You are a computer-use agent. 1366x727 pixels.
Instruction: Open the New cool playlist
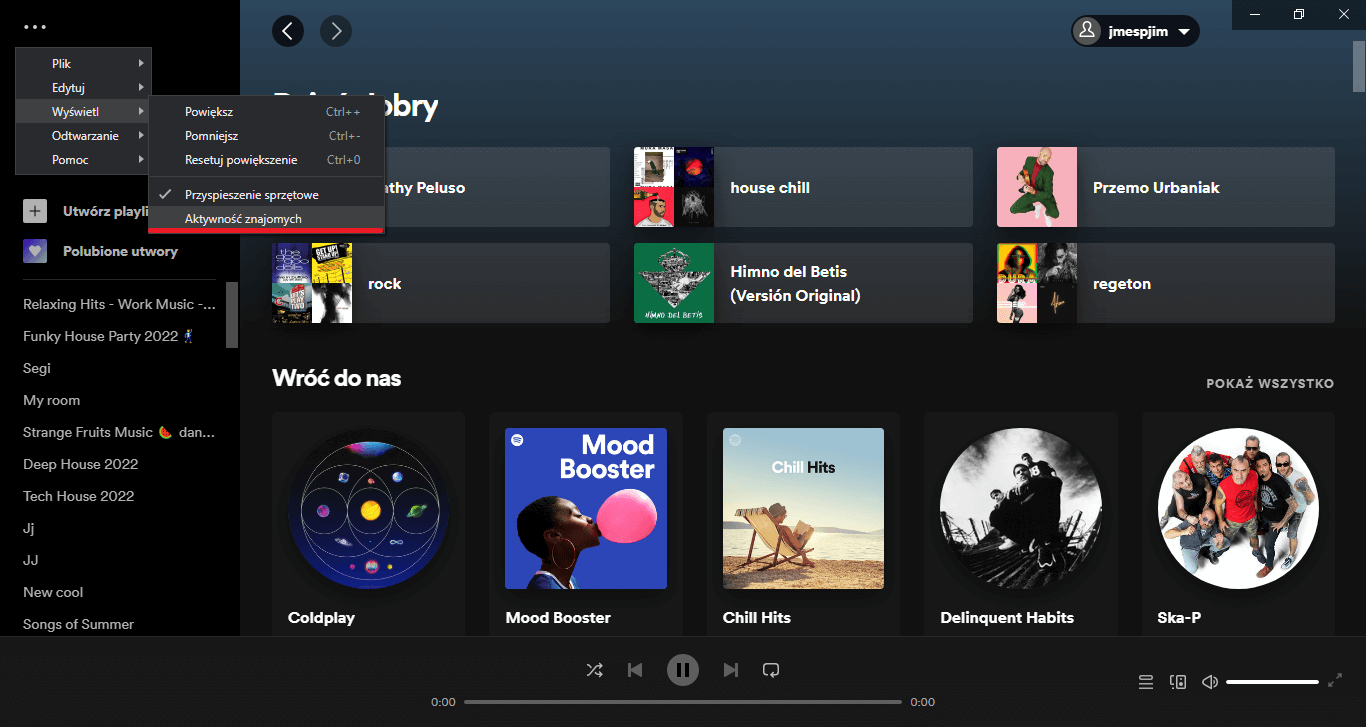click(x=53, y=592)
